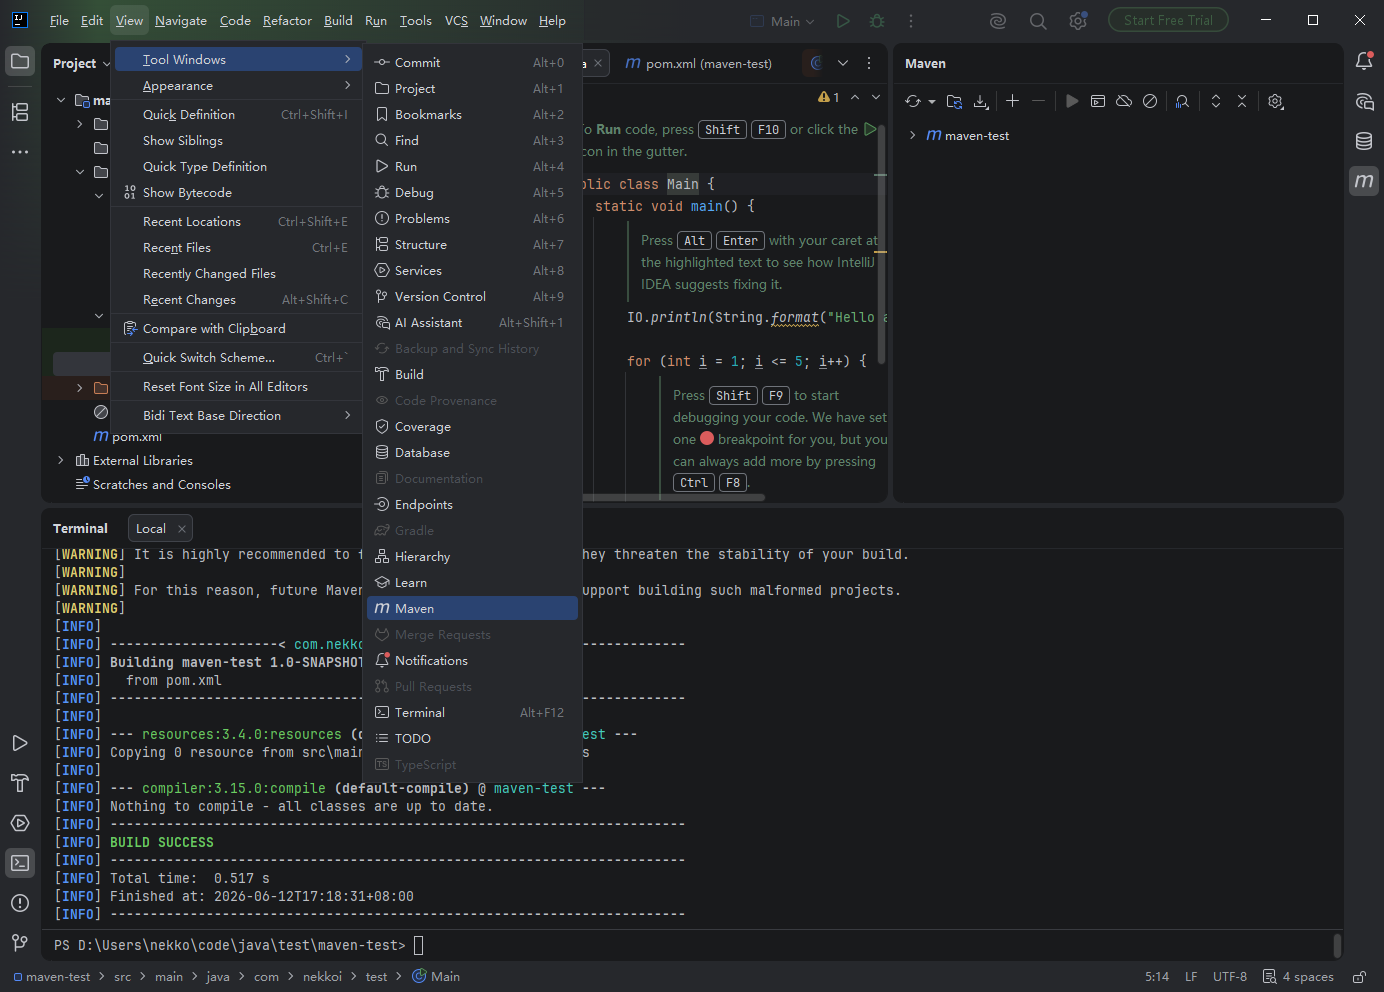Open IDE settings gear in title bar

pyautogui.click(x=1078, y=20)
